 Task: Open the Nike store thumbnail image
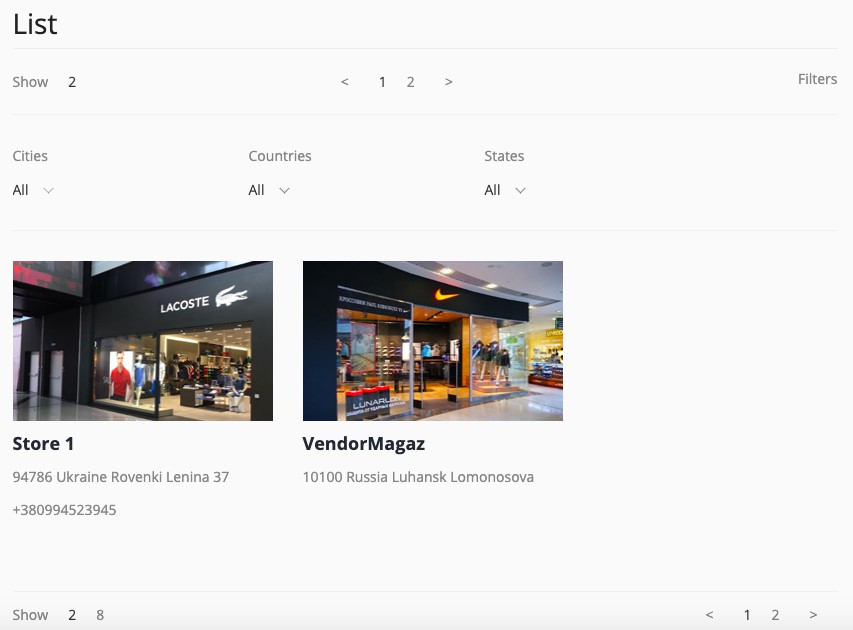tap(432, 341)
